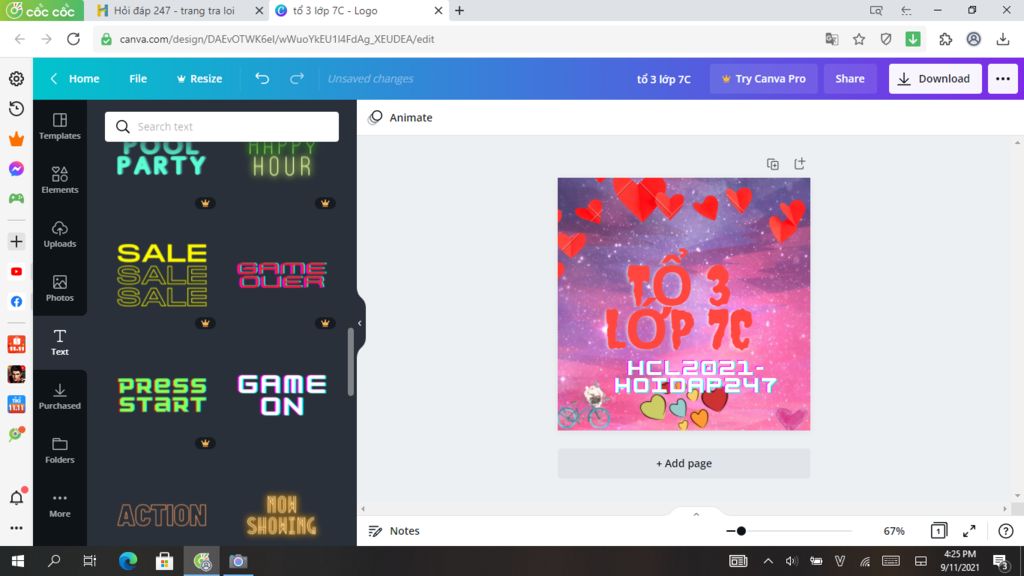Open the Notes panel
The image size is (1024, 576).
pyautogui.click(x=394, y=531)
